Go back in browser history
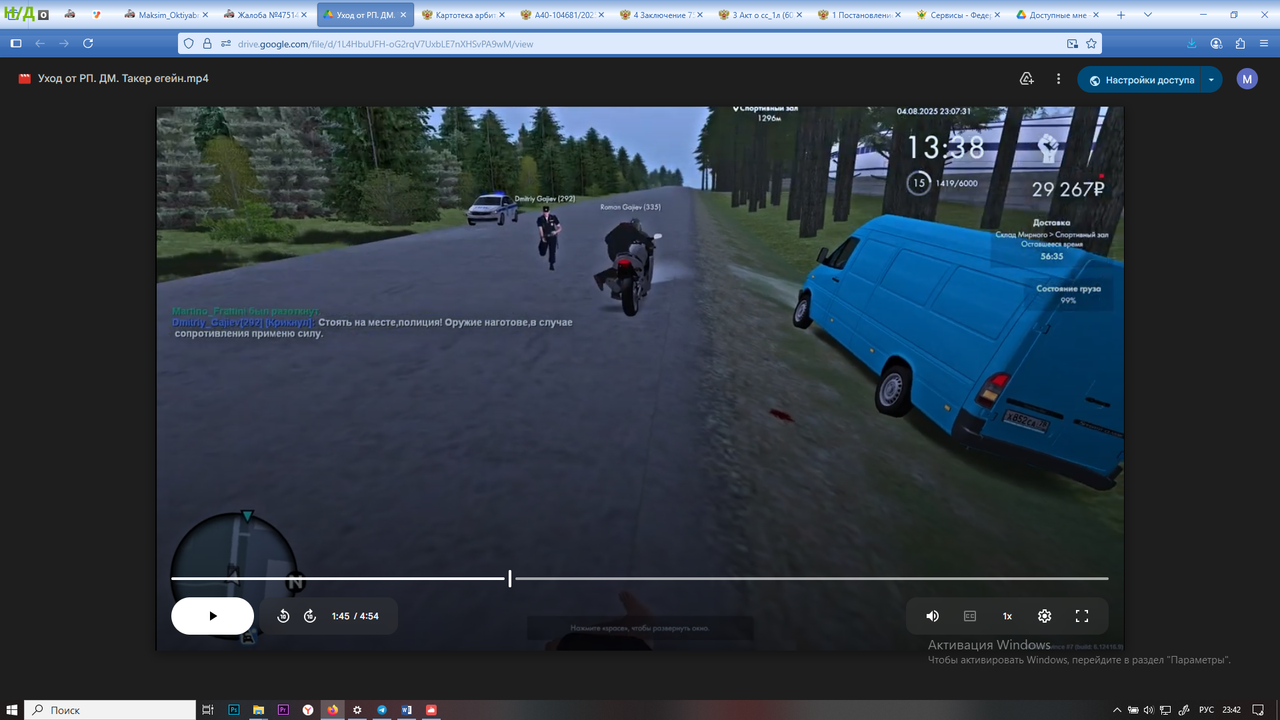The height and width of the screenshot is (720, 1280). (x=40, y=43)
